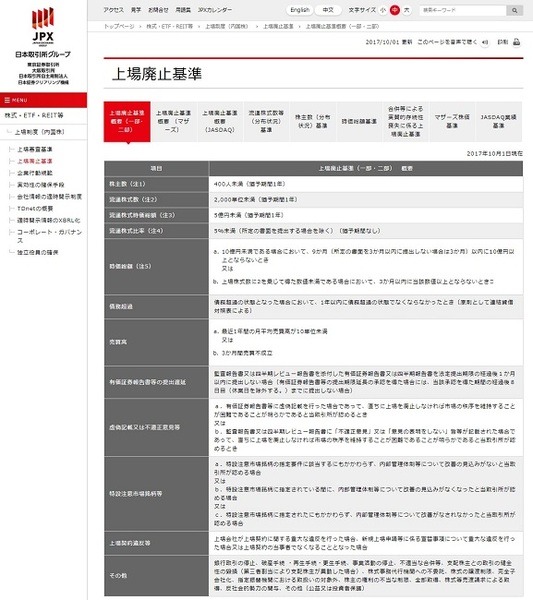Open 企業行動規範 in sidebar
Screen dimensions: 533x600
[x=34, y=173]
